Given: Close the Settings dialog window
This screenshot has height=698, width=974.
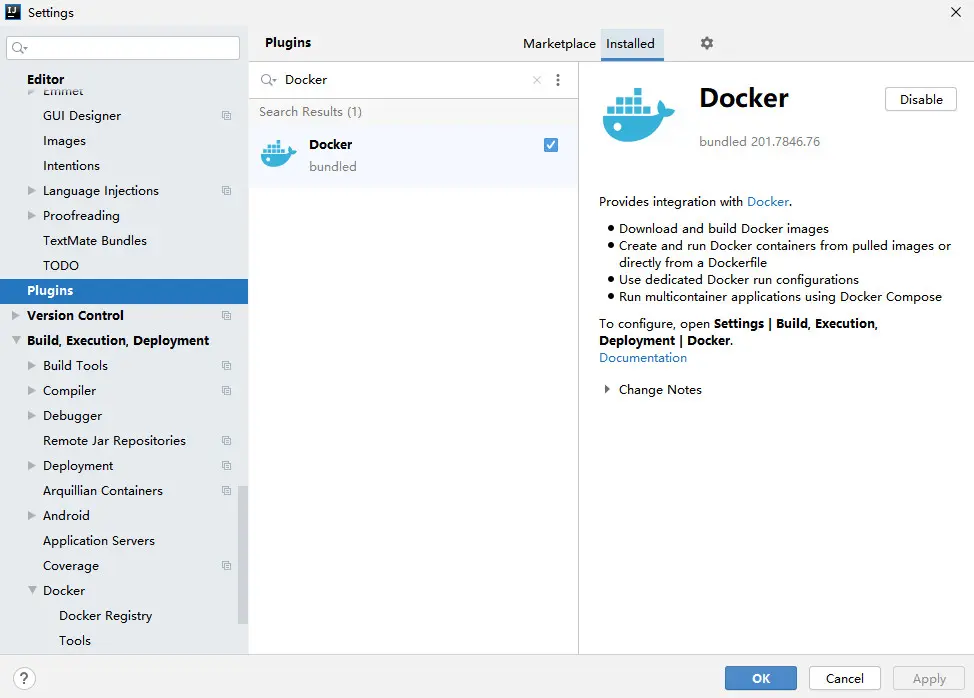Looking at the screenshot, I should pos(955,12).
